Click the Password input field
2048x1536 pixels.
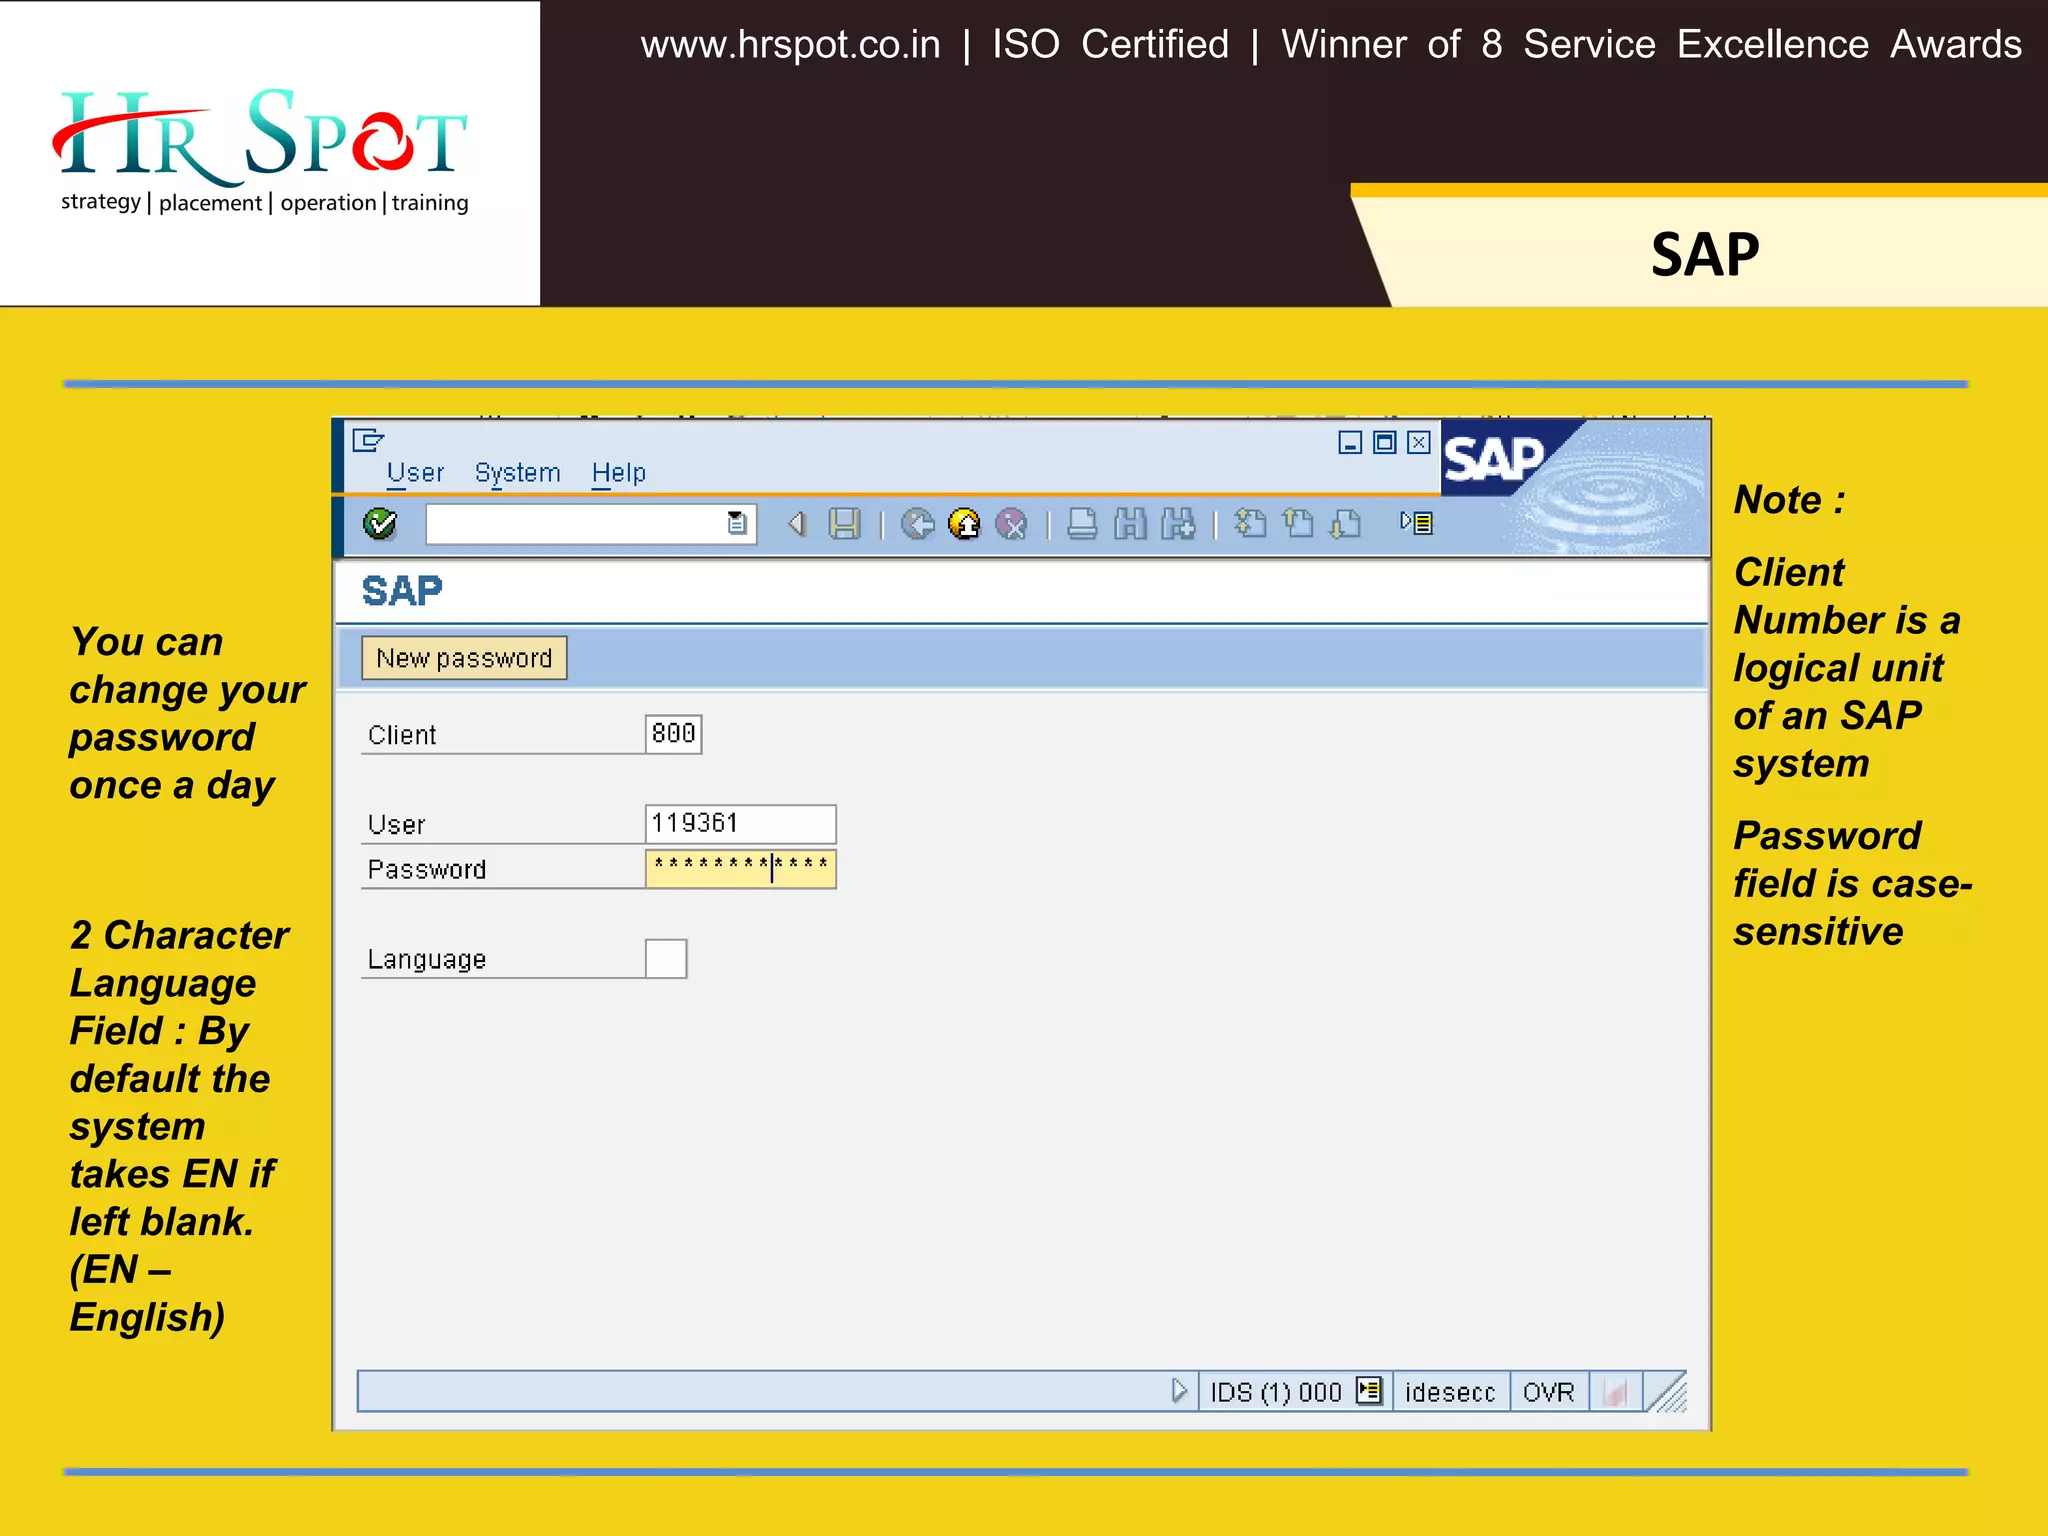(740, 868)
